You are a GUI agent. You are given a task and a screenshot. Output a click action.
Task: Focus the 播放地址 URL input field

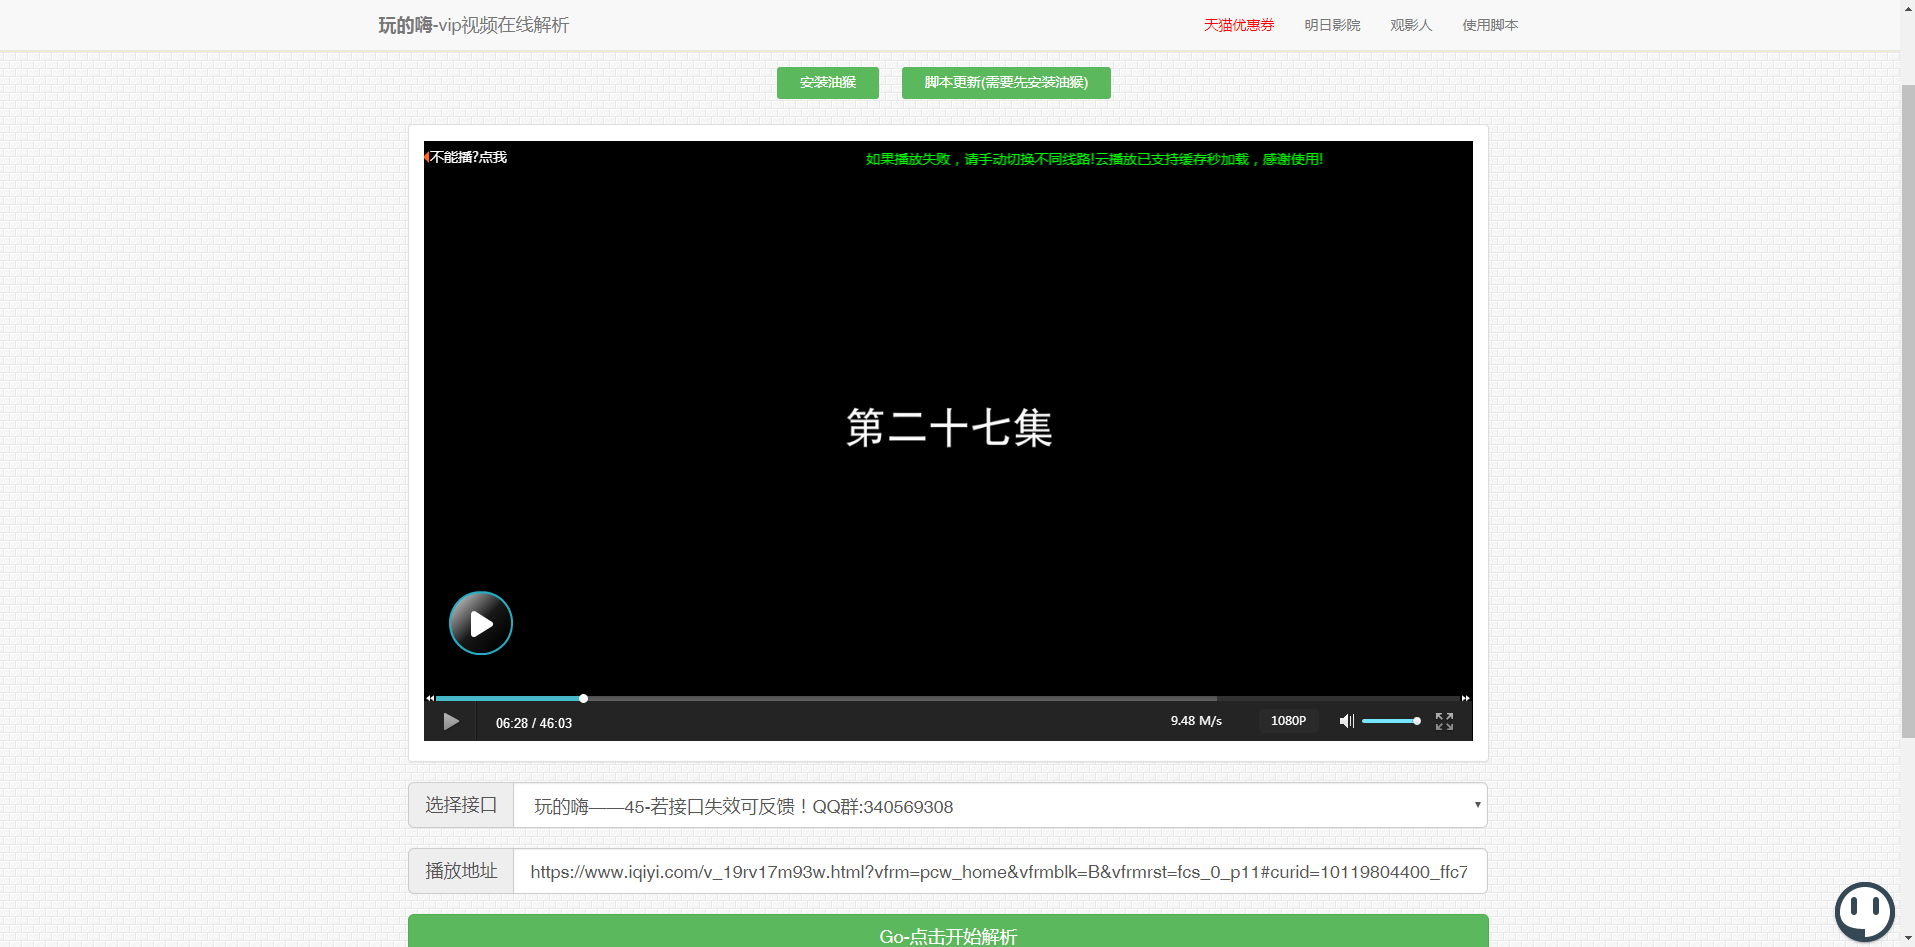(1000, 871)
